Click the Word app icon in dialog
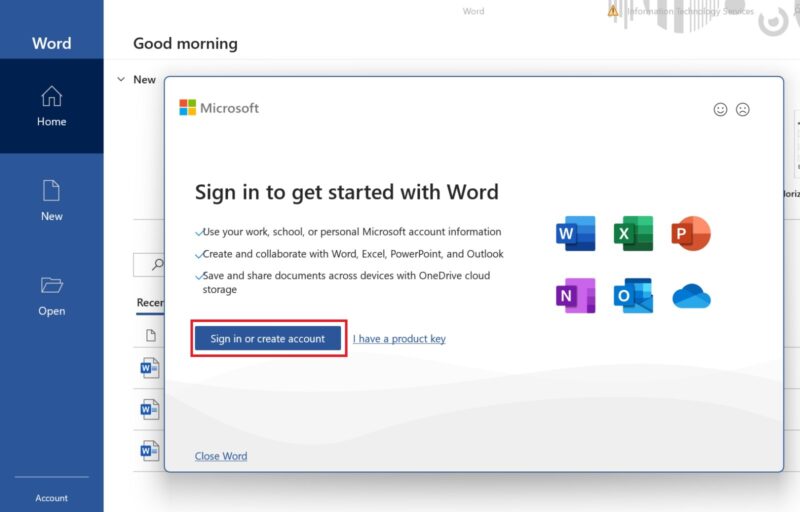800x512 pixels. [x=576, y=234]
